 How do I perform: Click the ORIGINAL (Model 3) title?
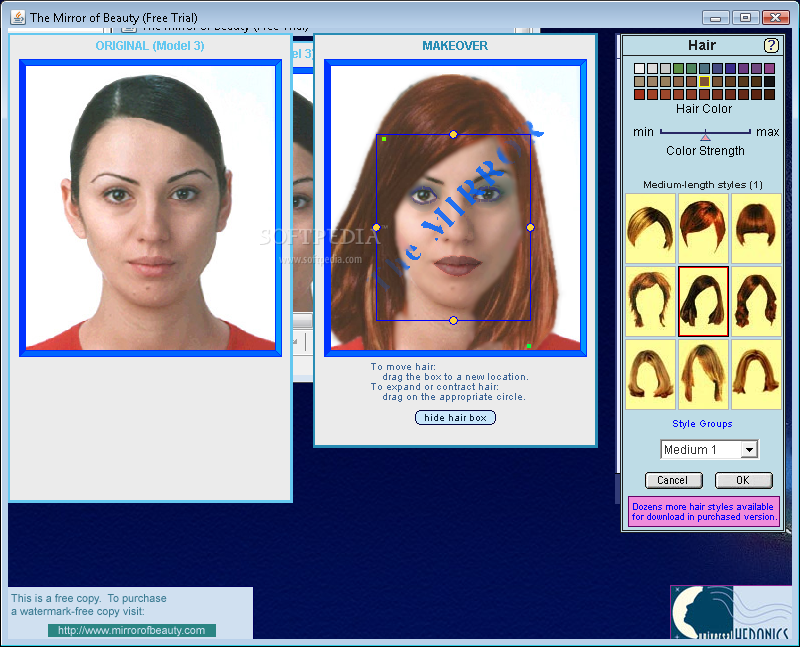point(150,46)
